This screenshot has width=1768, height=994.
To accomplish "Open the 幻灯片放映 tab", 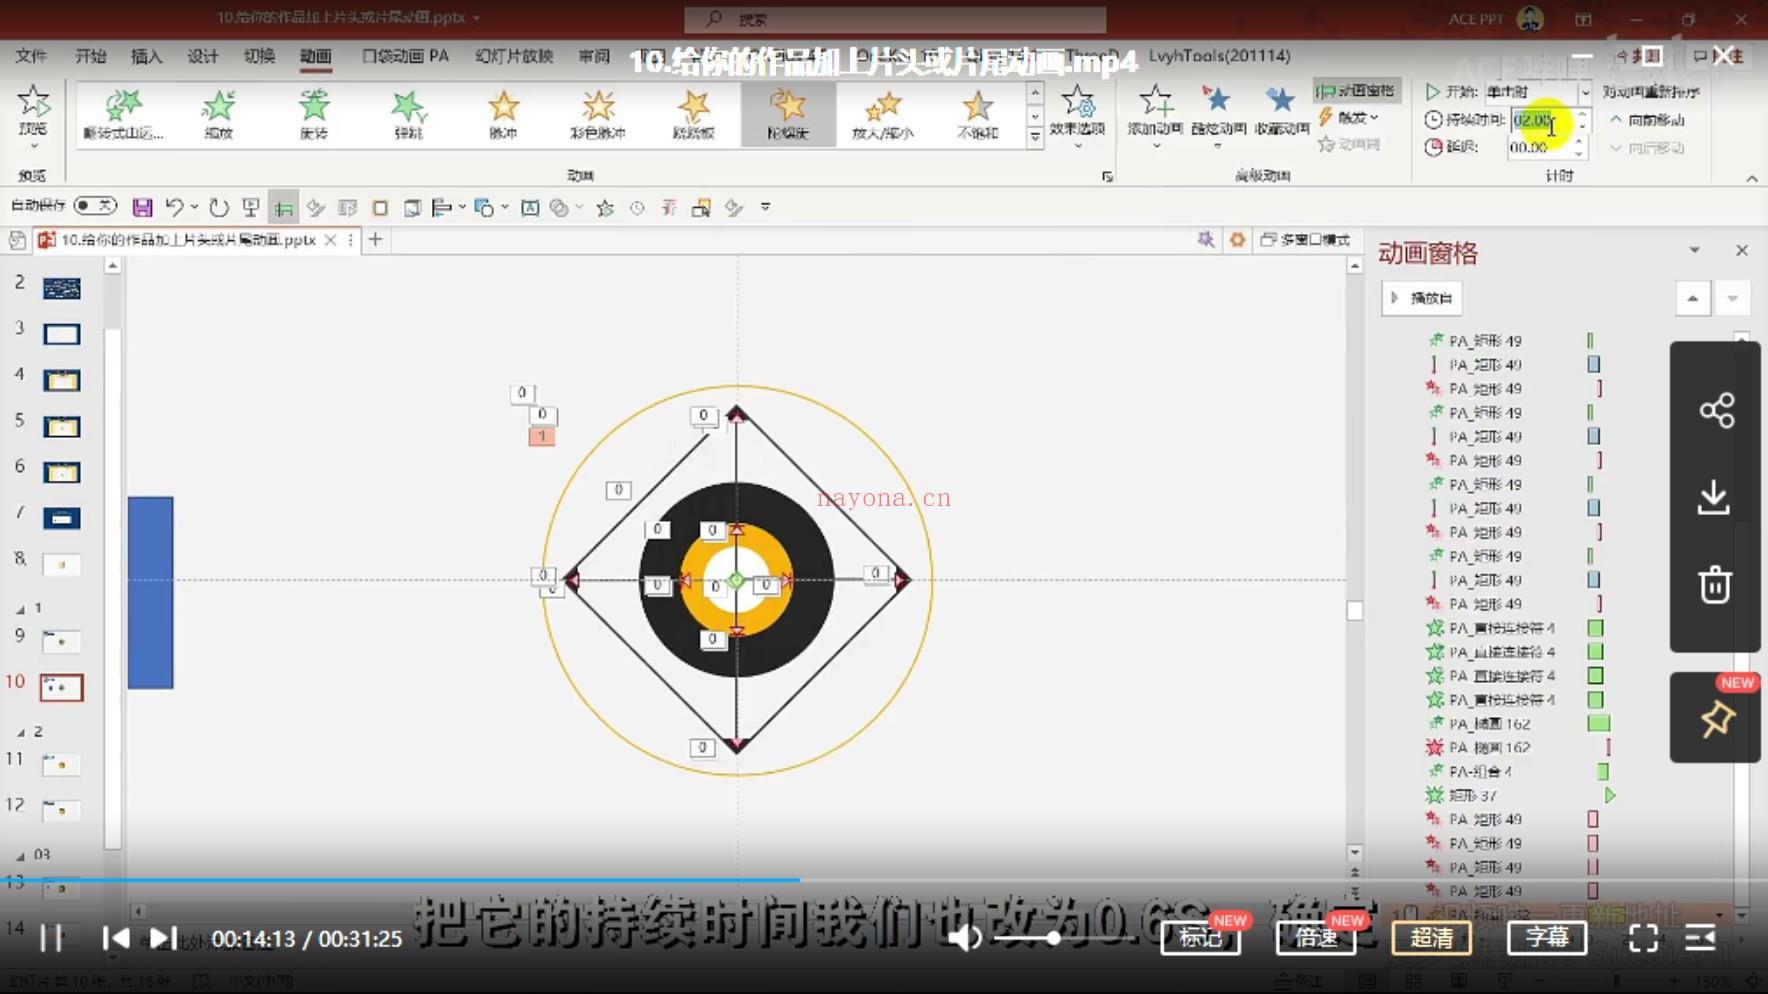I will pyautogui.click(x=514, y=56).
